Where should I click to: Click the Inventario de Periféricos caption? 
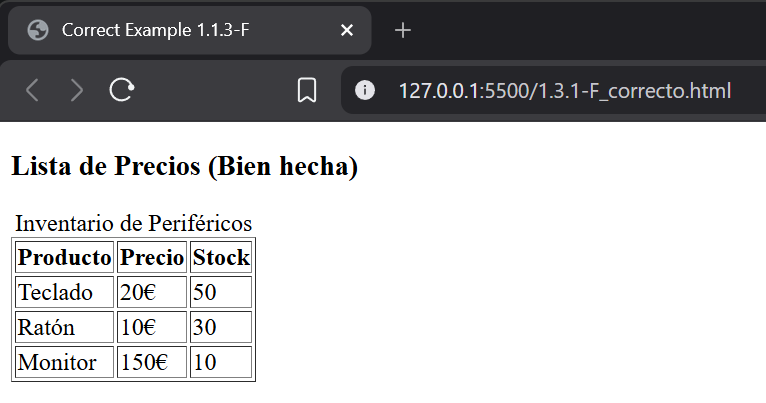pos(133,222)
